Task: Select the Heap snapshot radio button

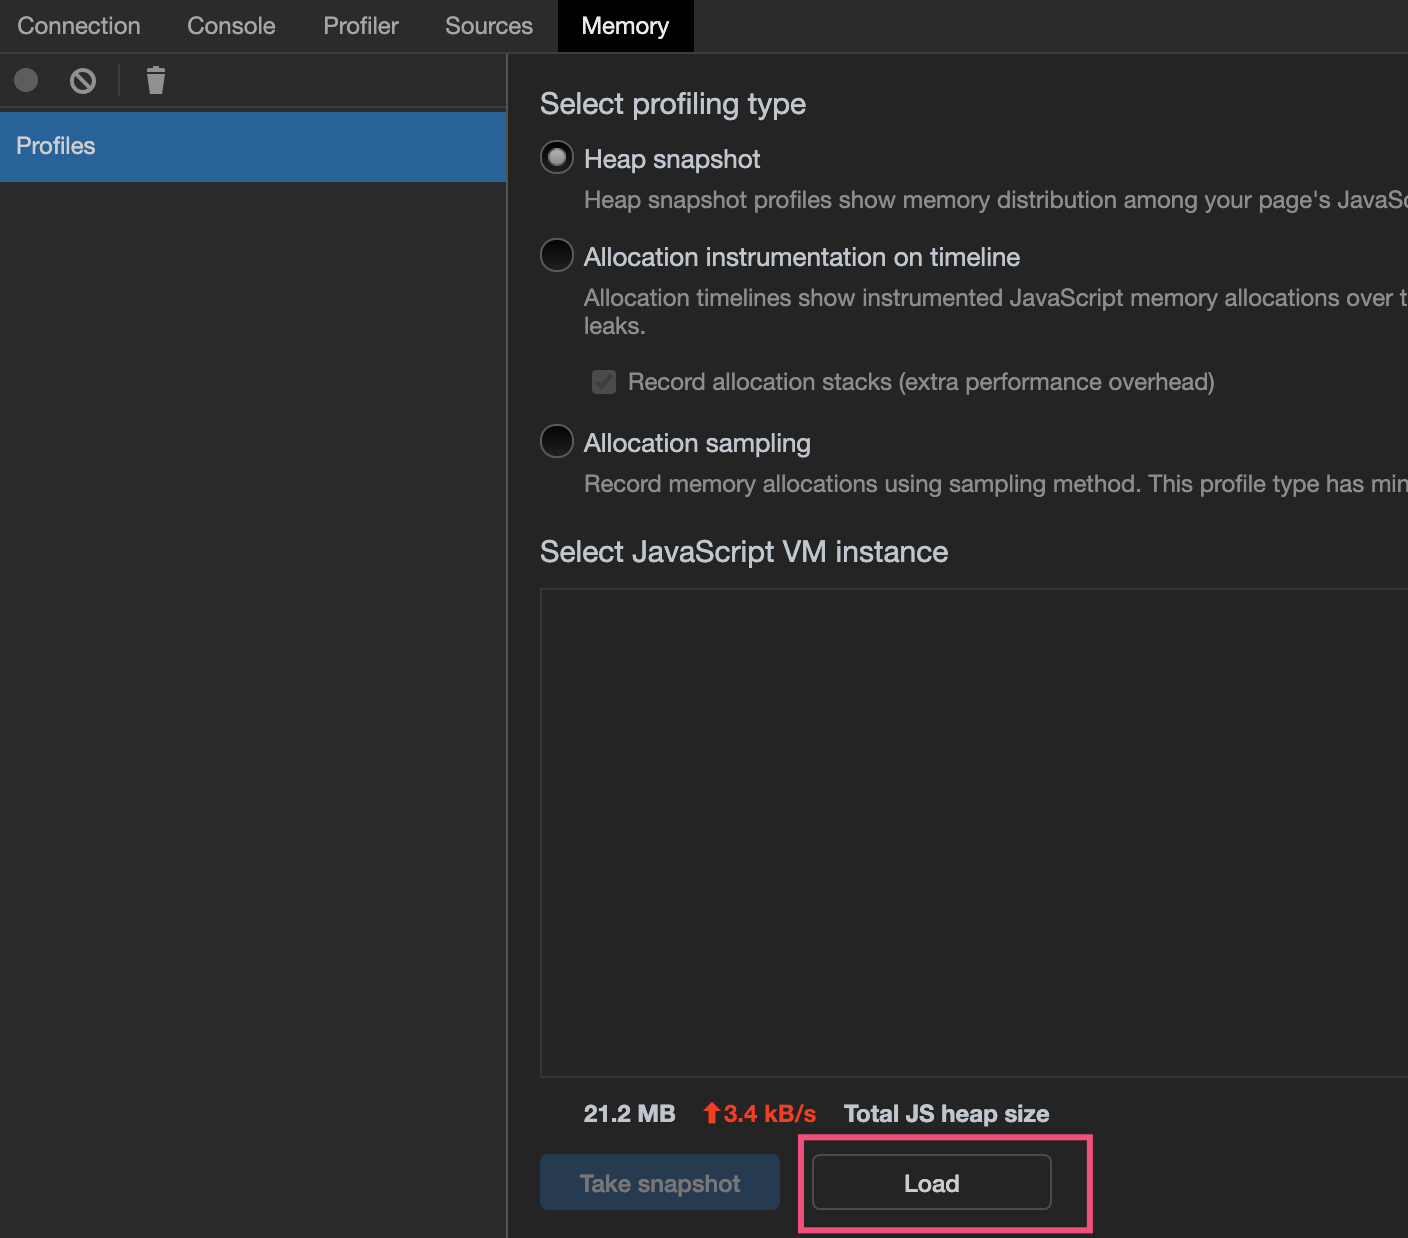Action: pyautogui.click(x=557, y=158)
